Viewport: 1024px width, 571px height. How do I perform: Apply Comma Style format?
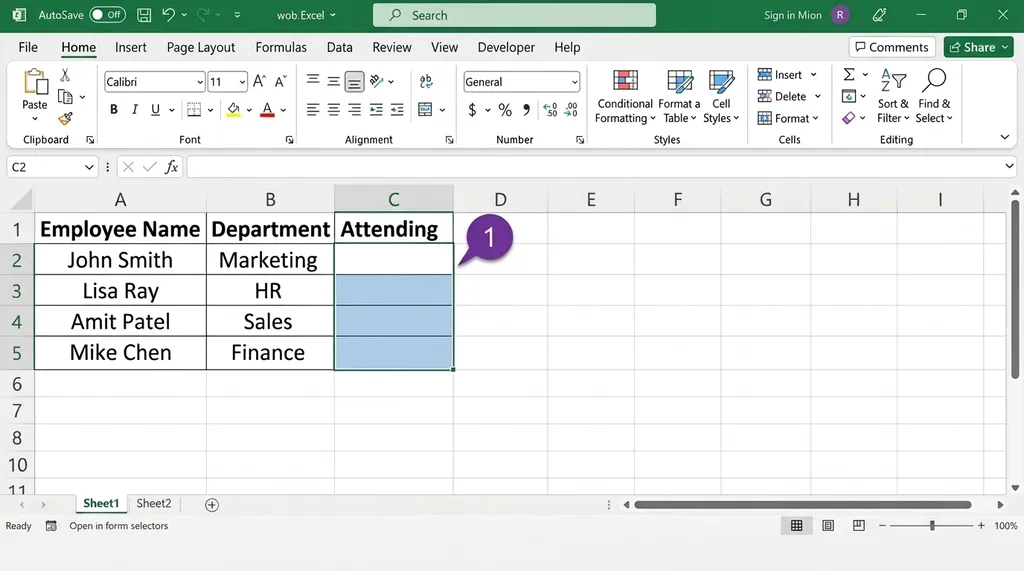(526, 110)
